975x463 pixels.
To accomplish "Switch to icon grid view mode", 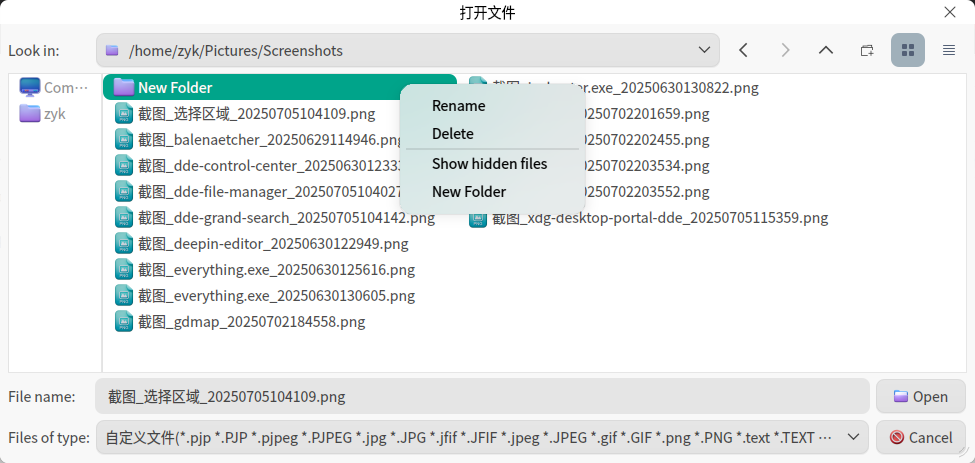I will [908, 50].
